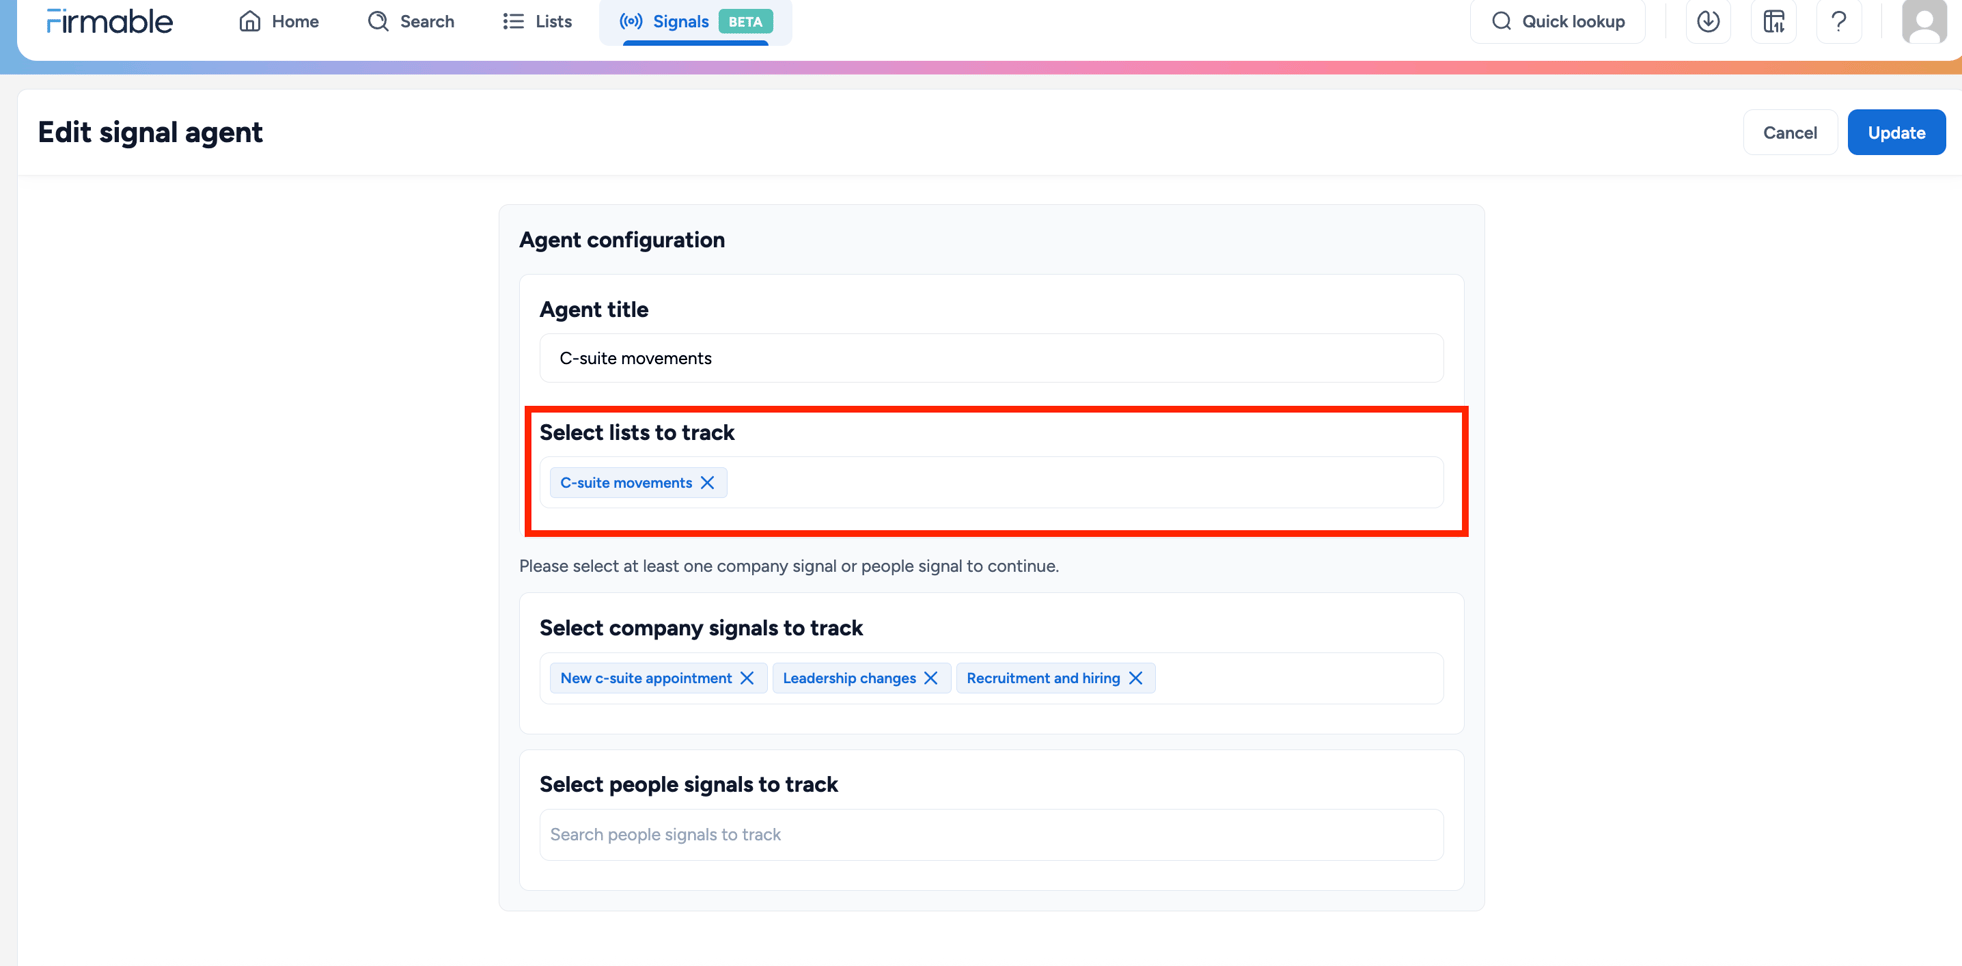Open Quick lookup
Screen dimensions: 1962x966
click(x=1557, y=21)
